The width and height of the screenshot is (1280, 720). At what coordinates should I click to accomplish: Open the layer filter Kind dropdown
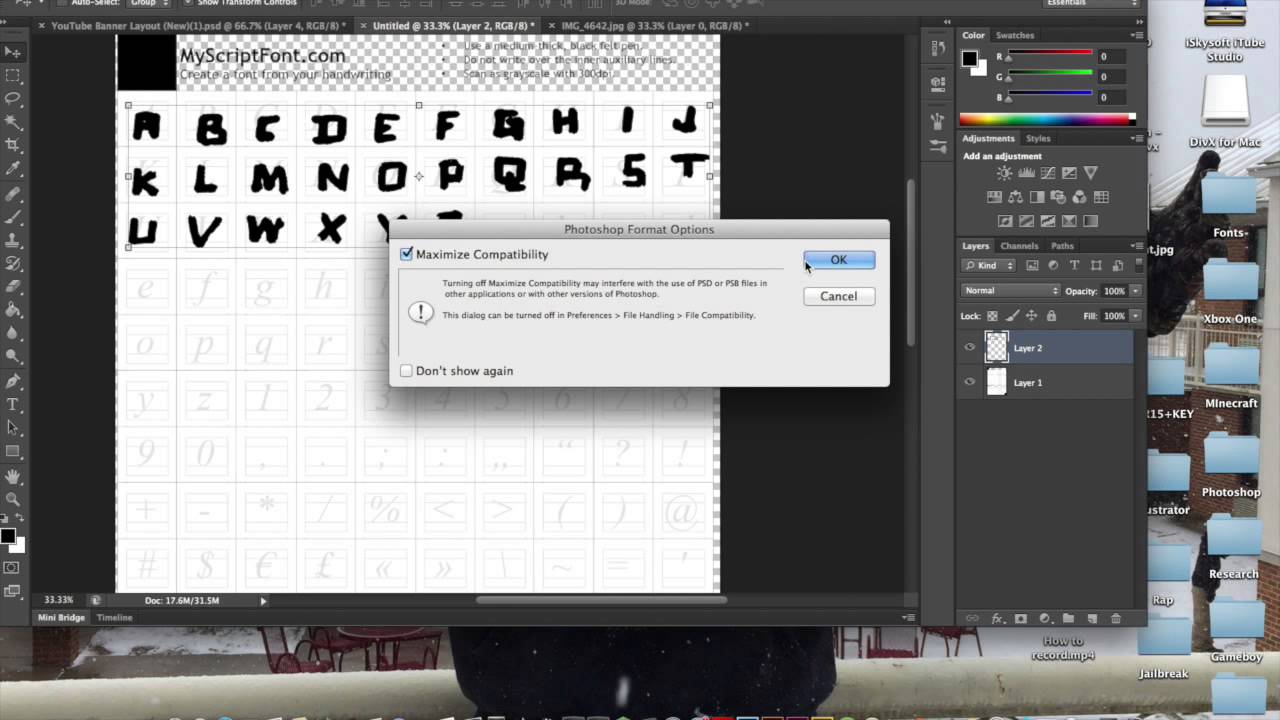[990, 266]
